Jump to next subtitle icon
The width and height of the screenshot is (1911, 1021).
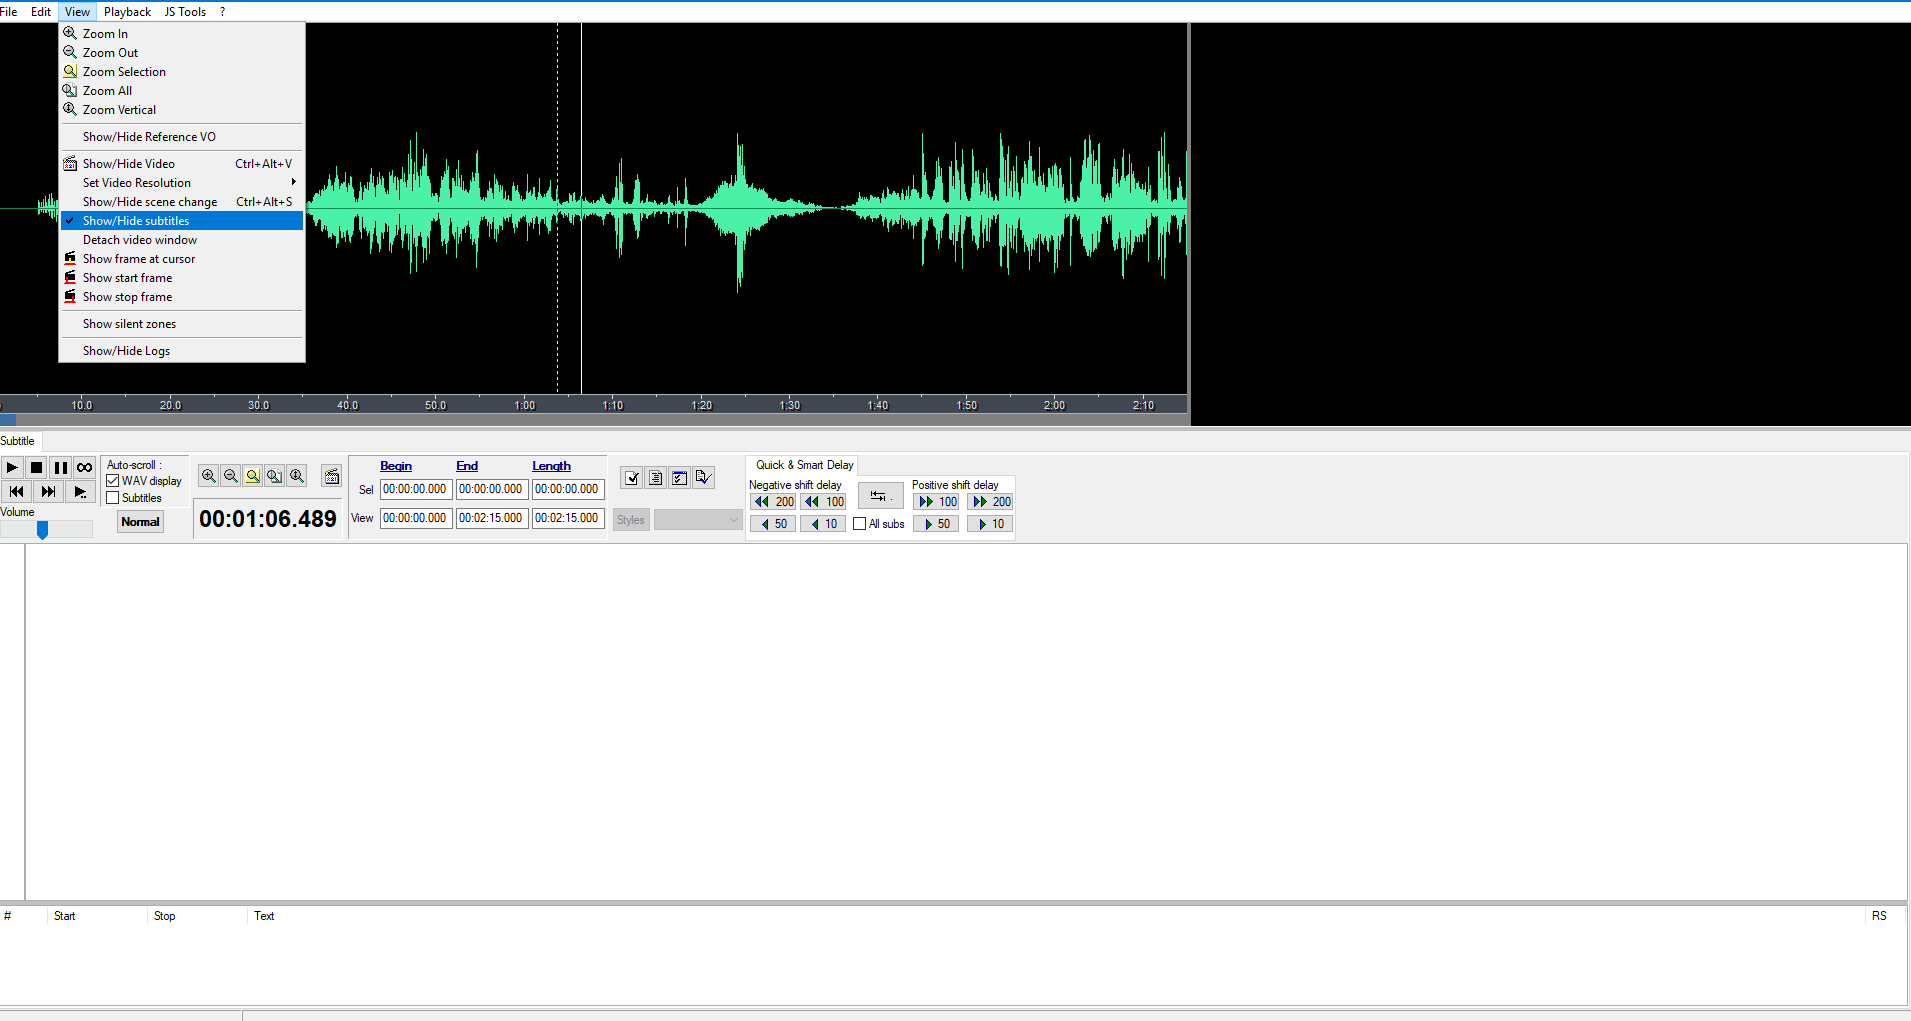[x=48, y=491]
